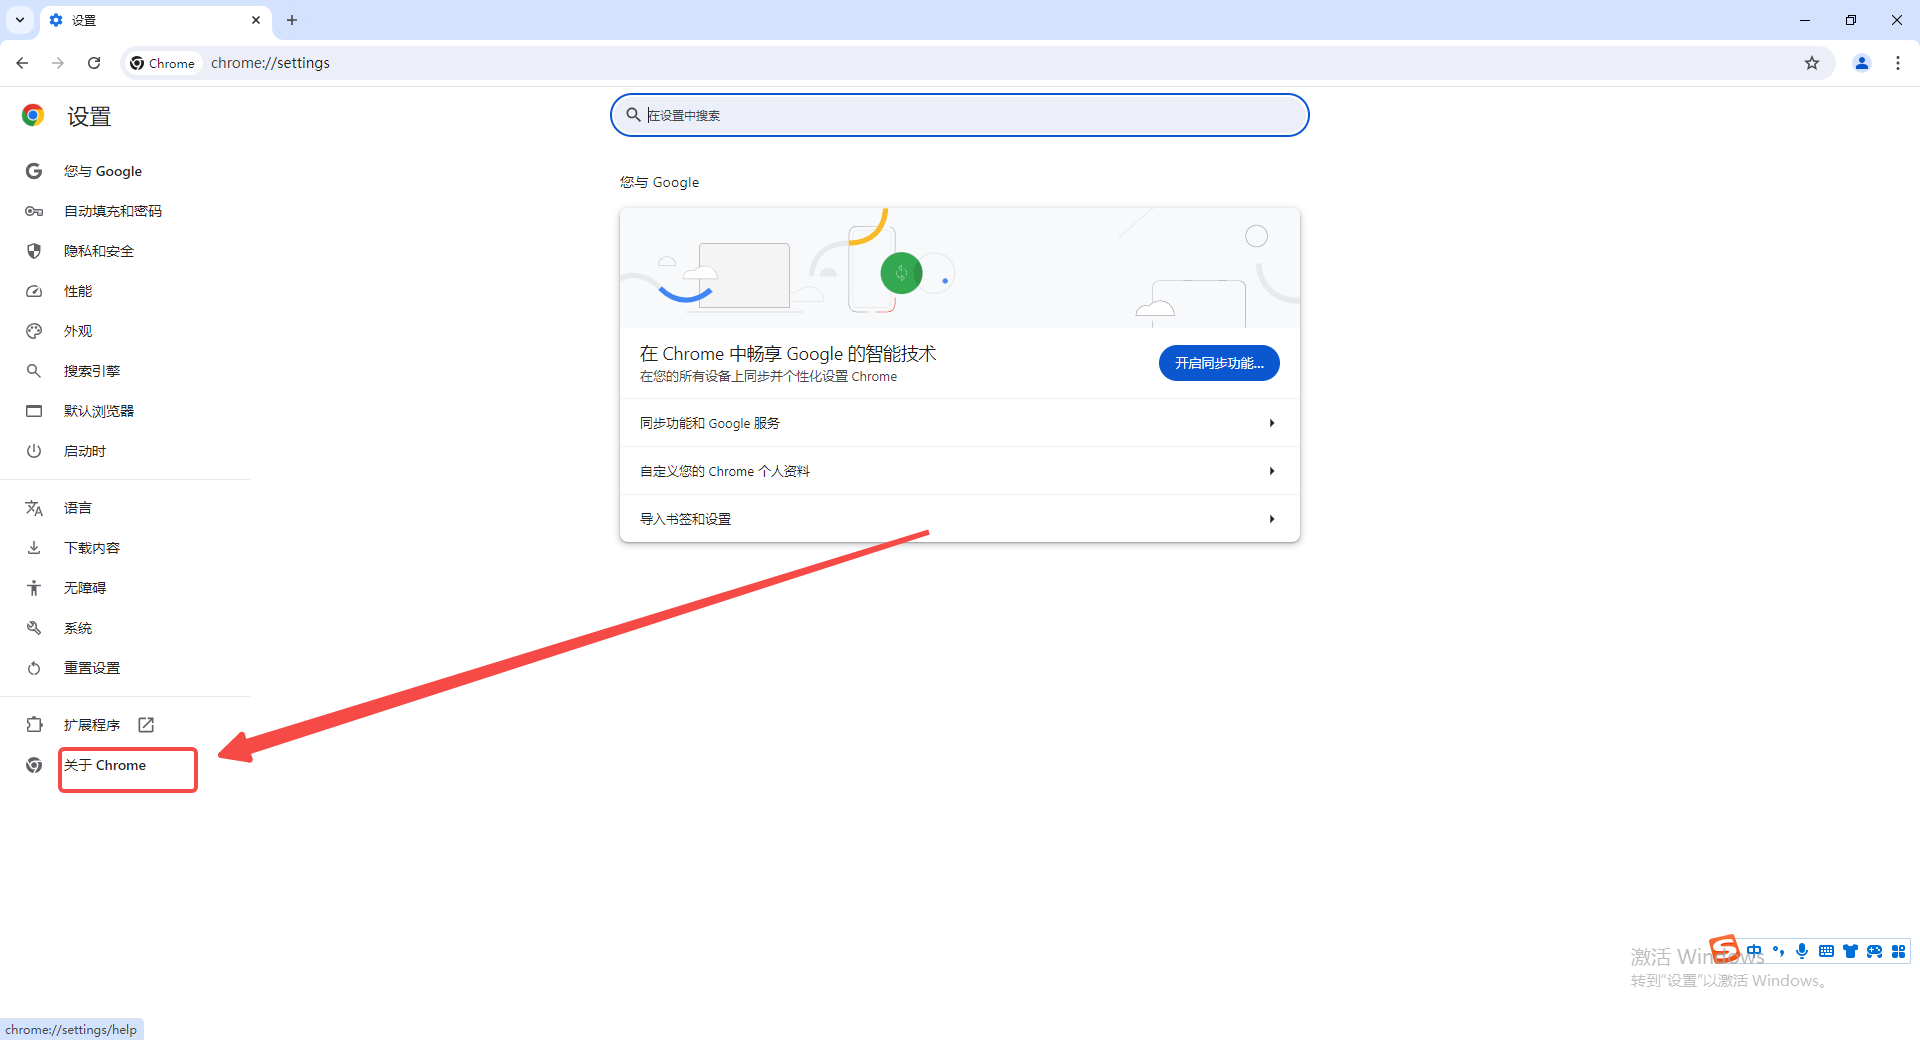Focus the 在设置中搜索 search field

pos(960,115)
